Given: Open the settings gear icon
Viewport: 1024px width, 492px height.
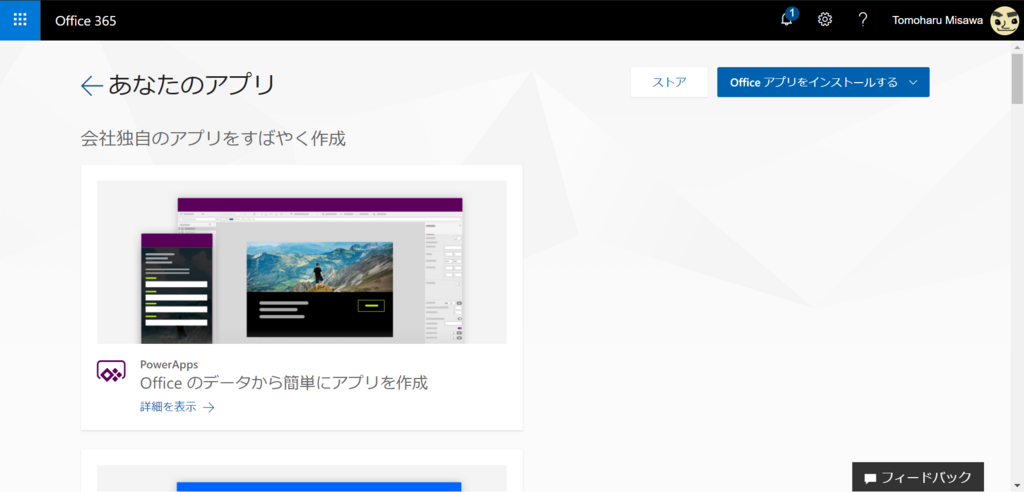Looking at the screenshot, I should 825,20.
